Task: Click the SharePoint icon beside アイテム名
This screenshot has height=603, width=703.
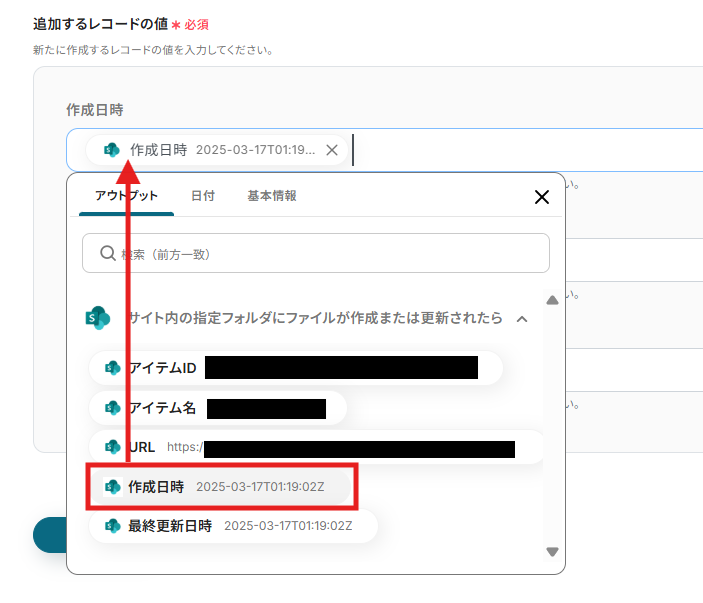Action: [x=113, y=408]
